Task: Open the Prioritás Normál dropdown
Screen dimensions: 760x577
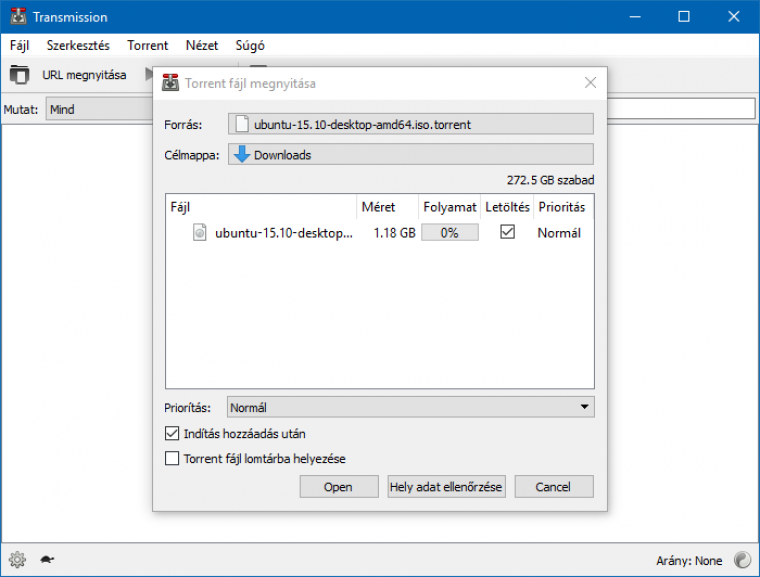Action: click(x=411, y=407)
